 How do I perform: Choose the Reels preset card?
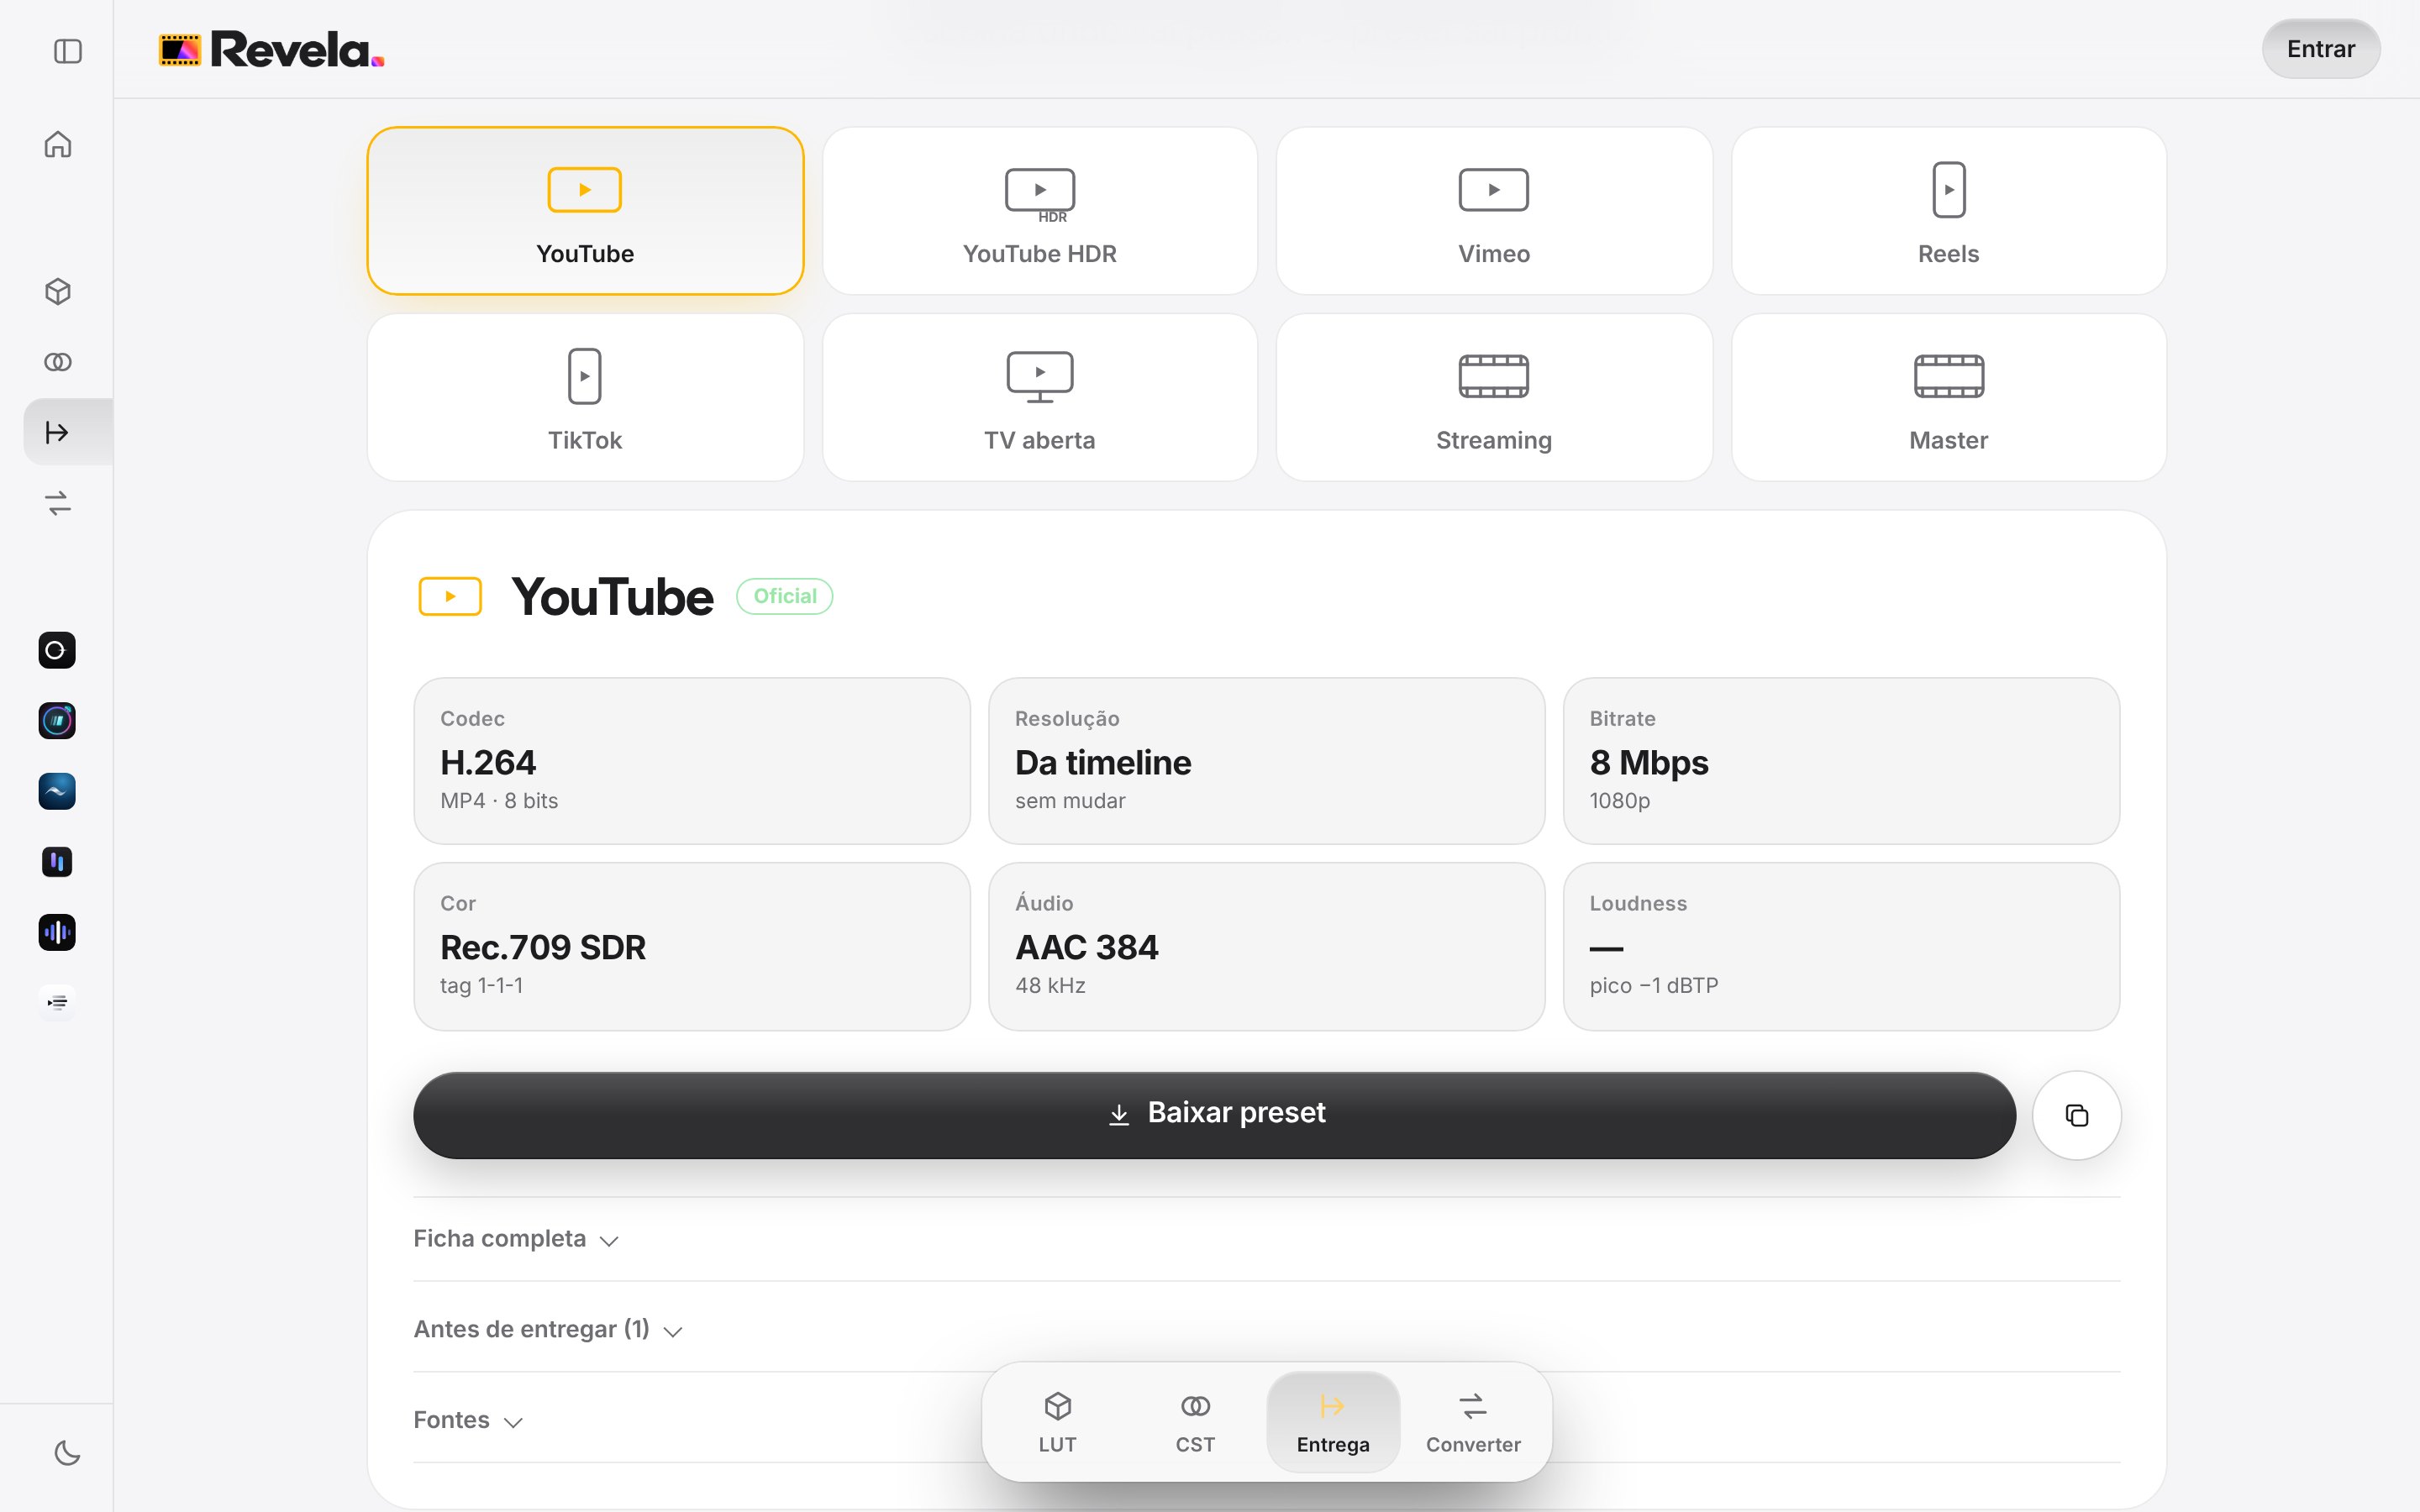[1948, 210]
